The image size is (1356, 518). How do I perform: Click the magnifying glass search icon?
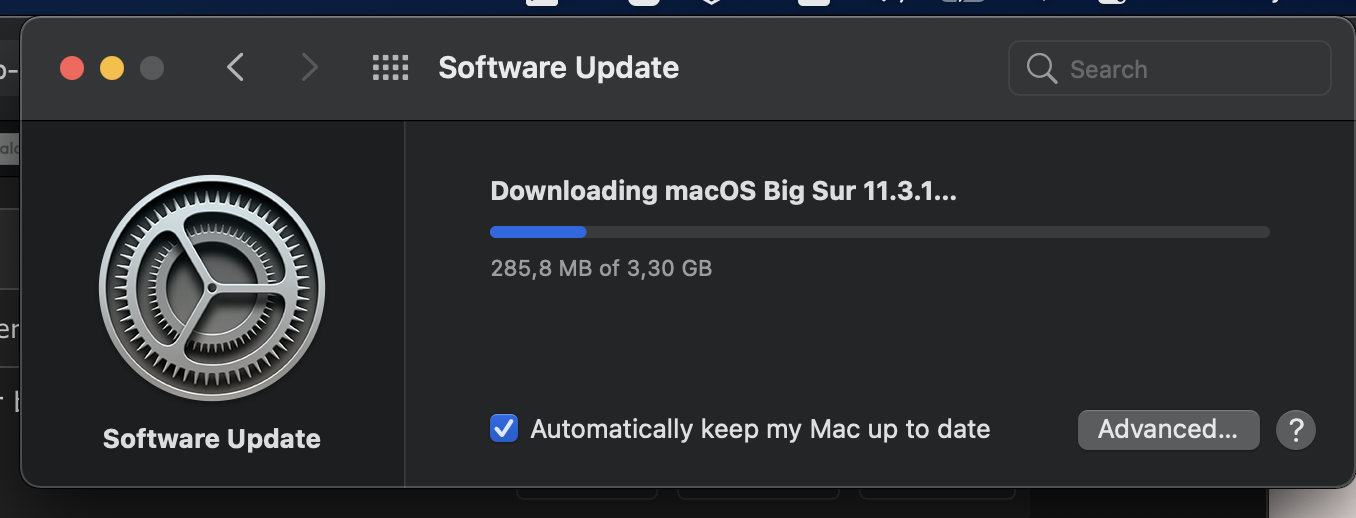1042,69
